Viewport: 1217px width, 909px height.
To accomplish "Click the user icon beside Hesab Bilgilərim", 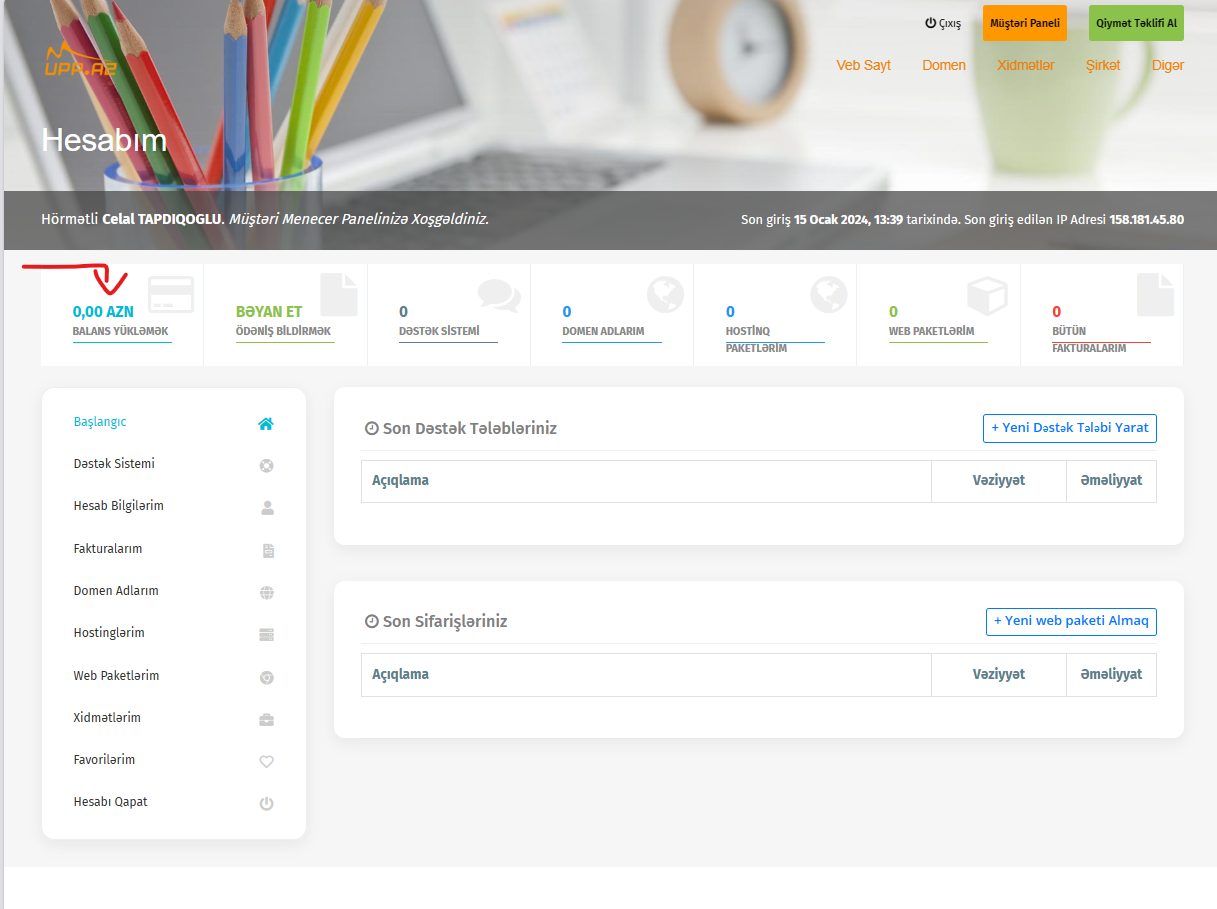I will (x=266, y=507).
